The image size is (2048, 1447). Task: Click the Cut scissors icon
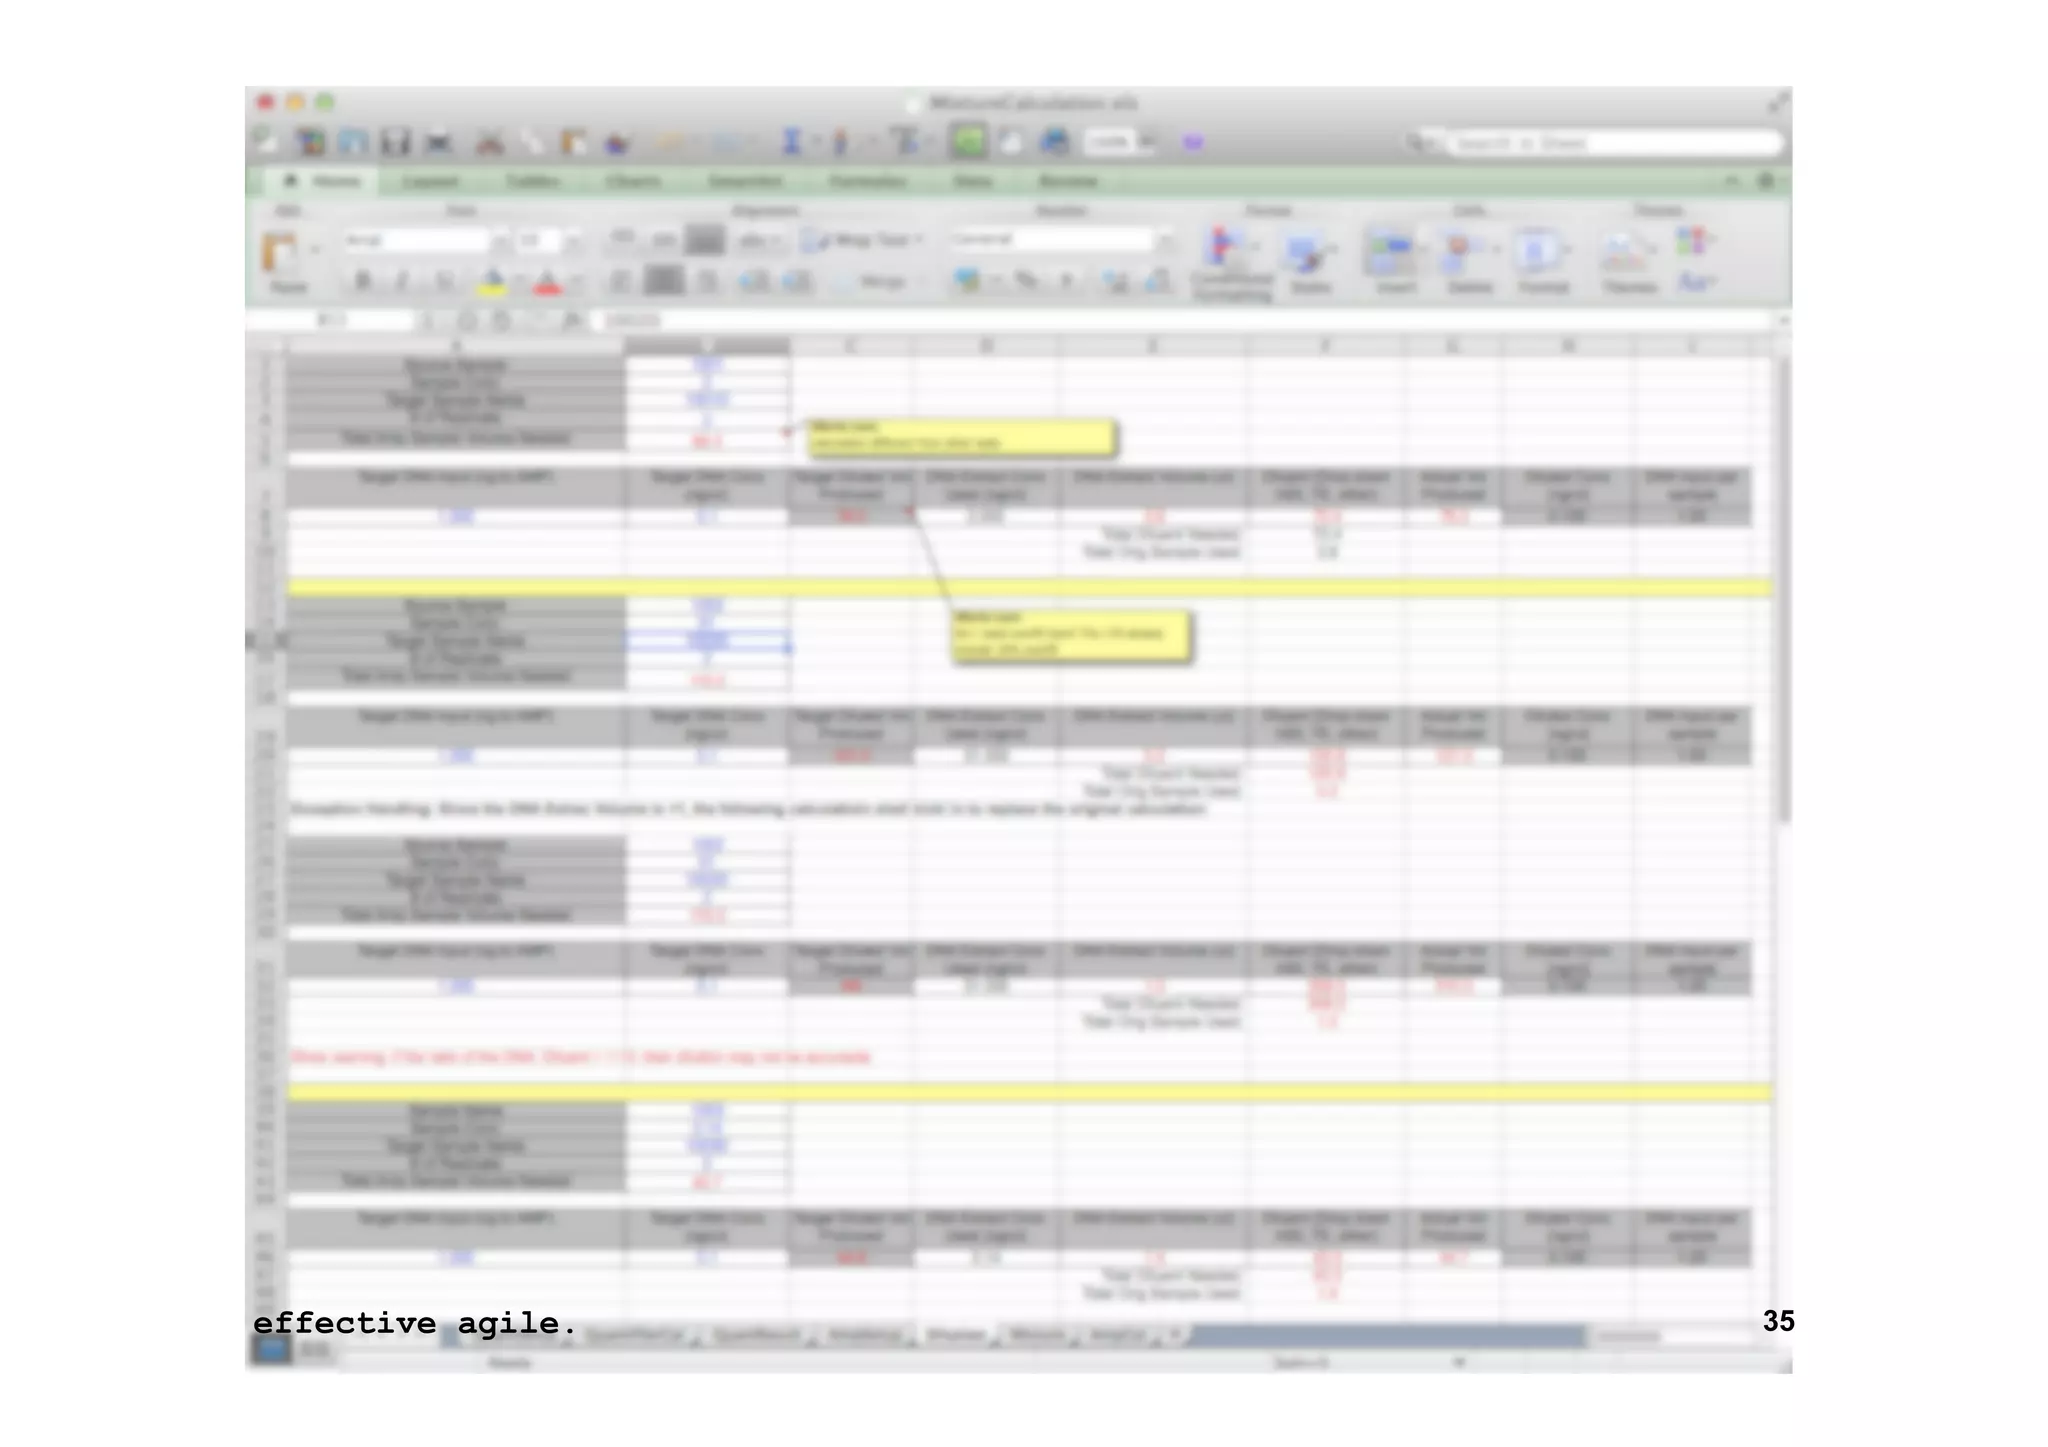point(489,142)
